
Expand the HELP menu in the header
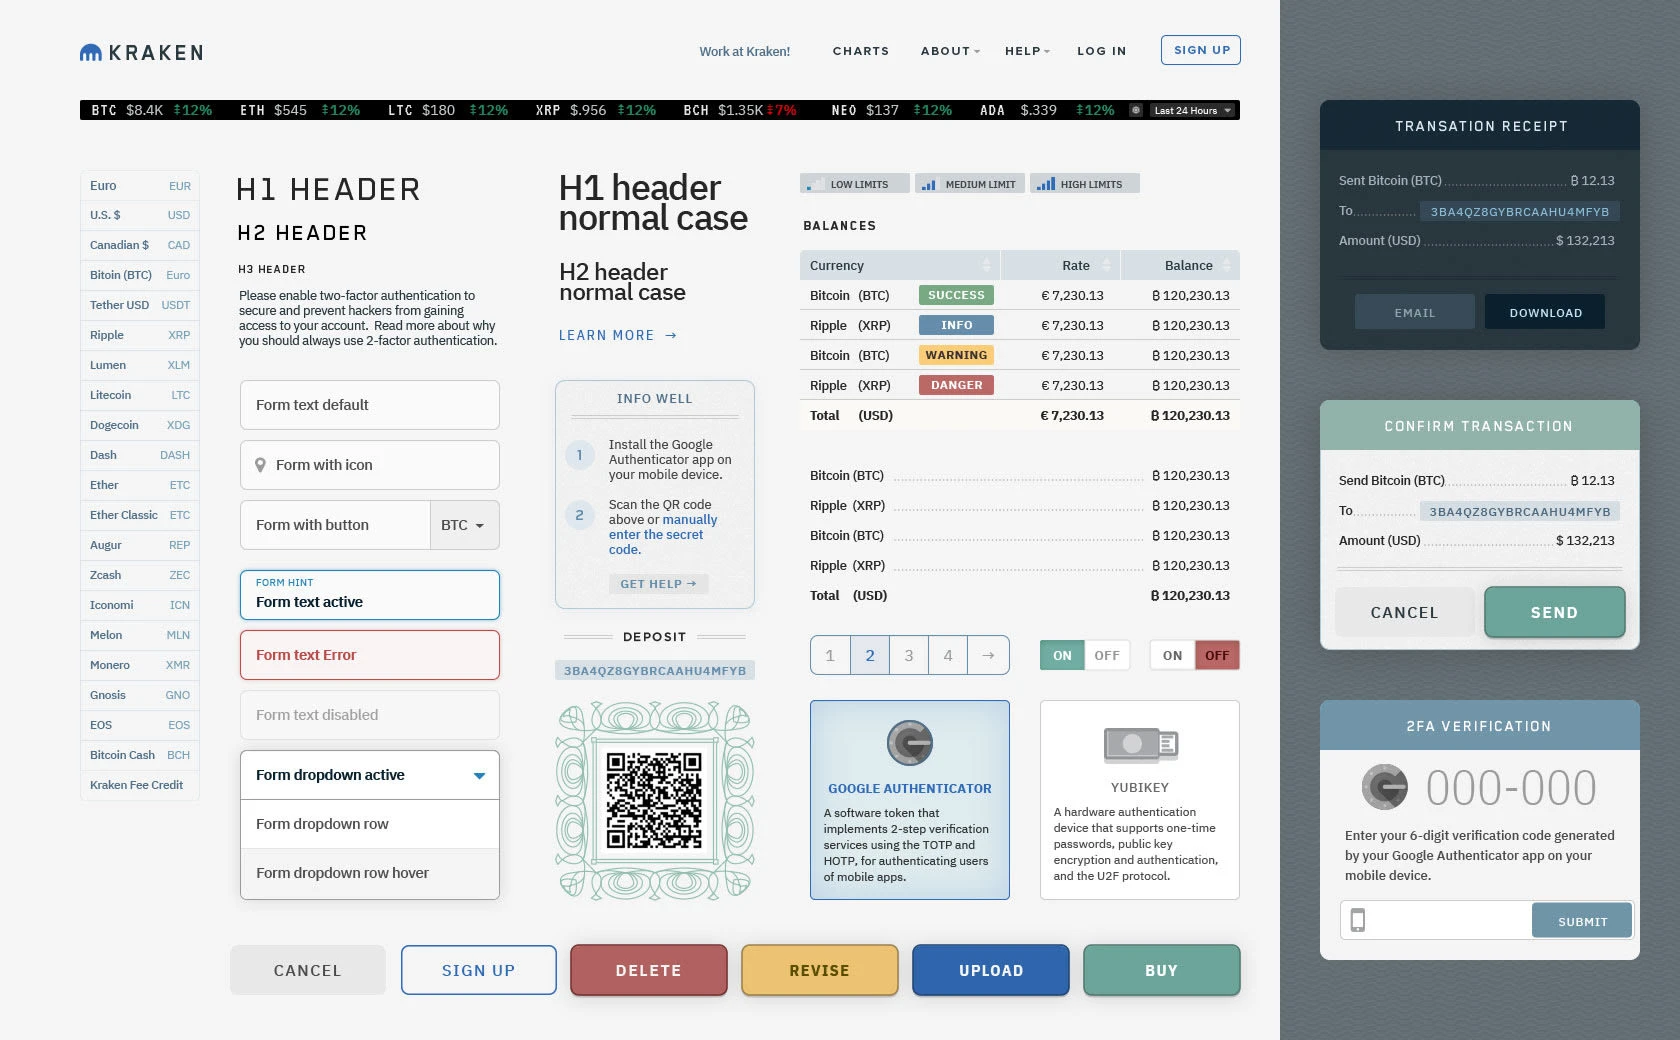pos(1027,51)
